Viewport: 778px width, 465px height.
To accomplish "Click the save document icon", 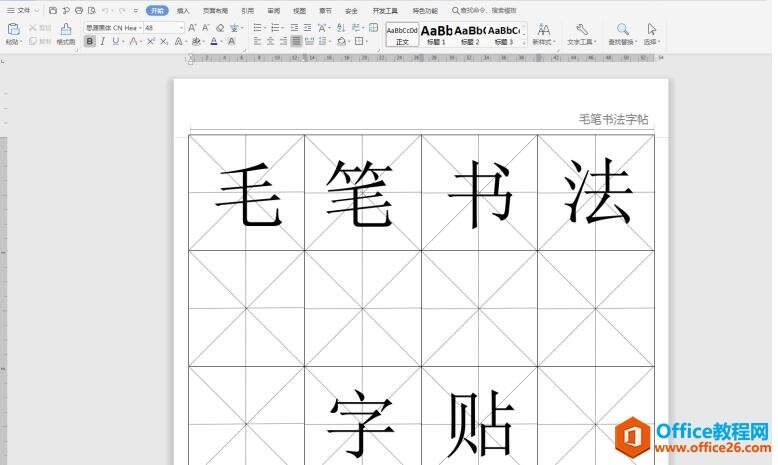I will pyautogui.click(x=53, y=10).
